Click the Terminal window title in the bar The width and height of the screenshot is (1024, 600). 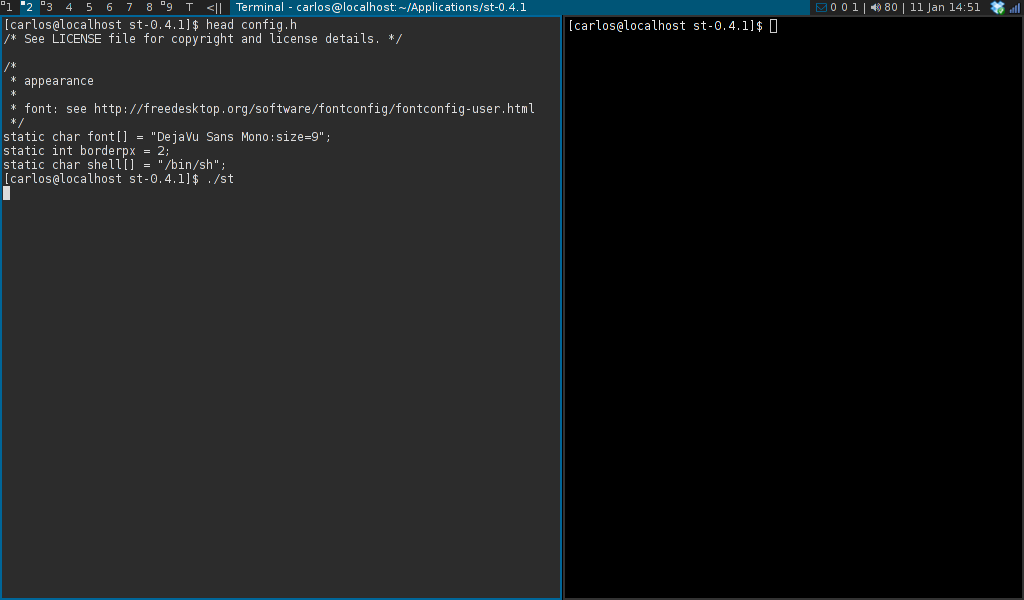381,7
